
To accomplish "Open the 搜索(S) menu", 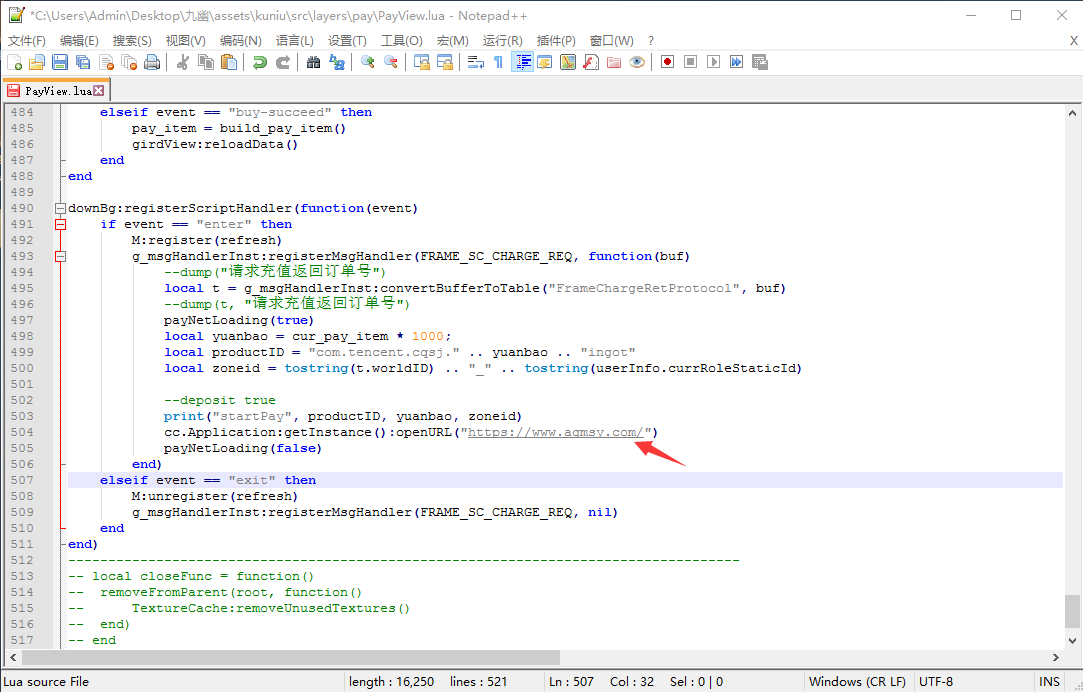I will click(x=132, y=40).
